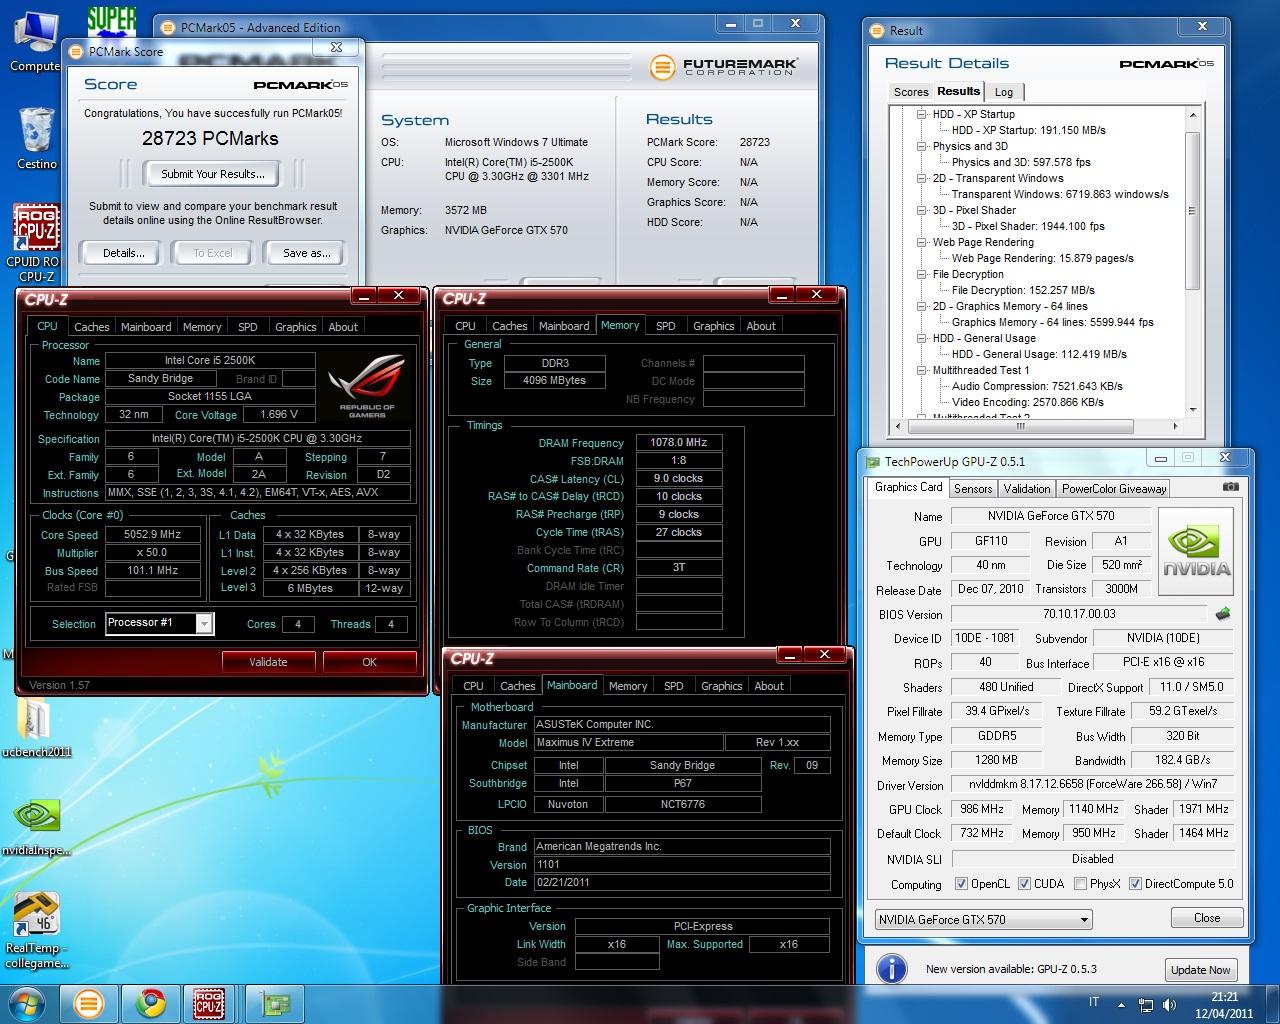Viewport: 1280px width, 1024px height.
Task: Click the Validate button in CPU-Z
Action: pyautogui.click(x=268, y=662)
